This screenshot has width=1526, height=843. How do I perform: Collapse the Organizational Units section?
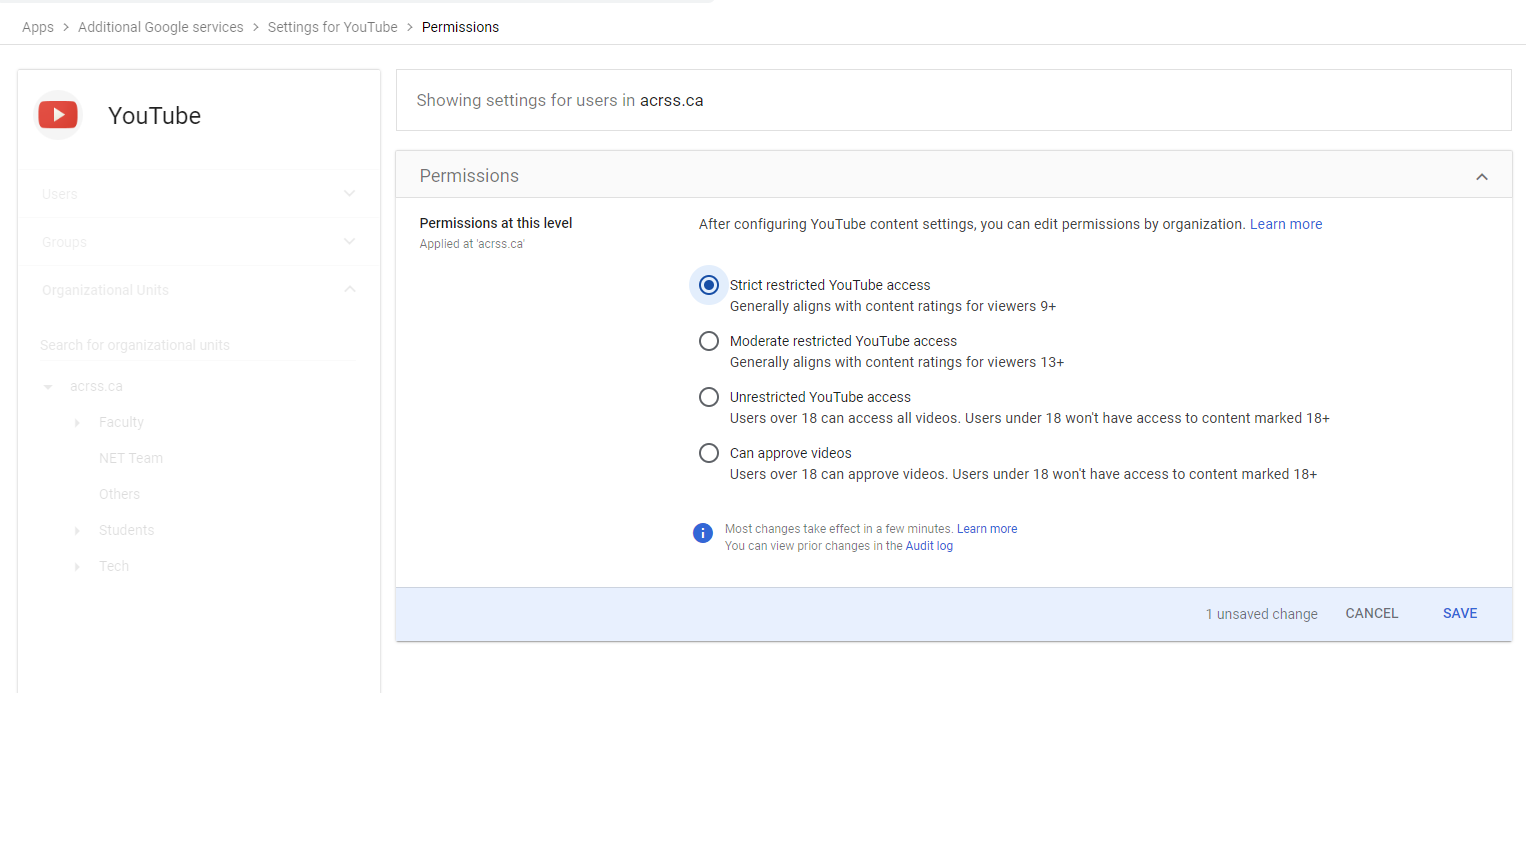pos(349,289)
